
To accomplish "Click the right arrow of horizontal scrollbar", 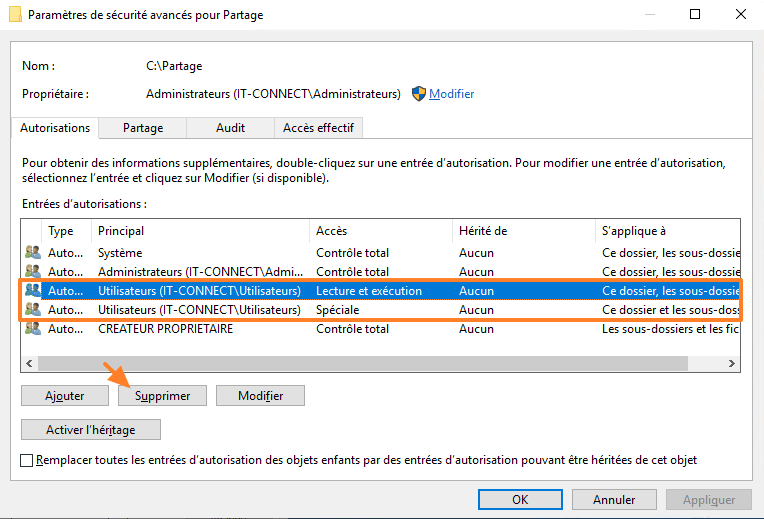I will [x=731, y=363].
